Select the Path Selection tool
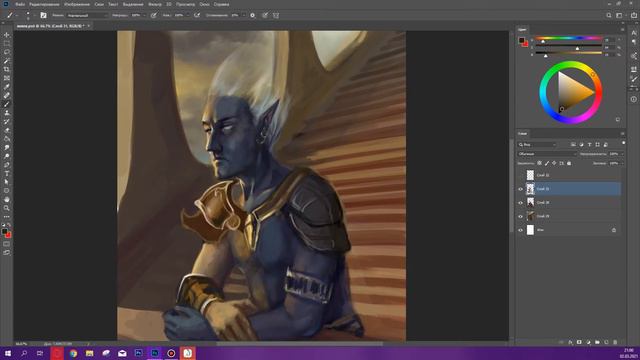 pyautogui.click(x=7, y=182)
